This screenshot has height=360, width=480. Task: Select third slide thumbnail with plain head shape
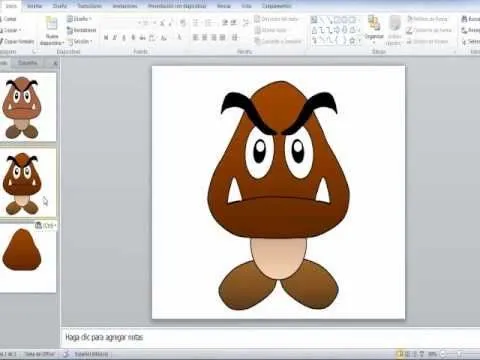pyautogui.click(x=28, y=257)
